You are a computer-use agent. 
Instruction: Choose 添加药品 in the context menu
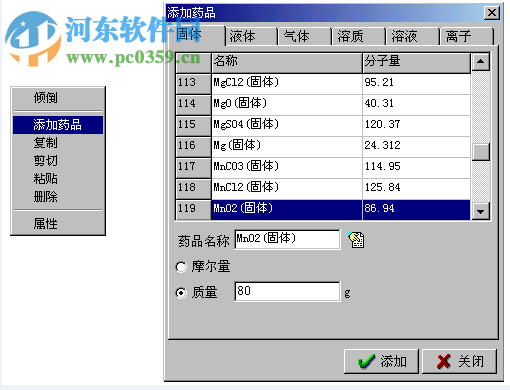click(58, 125)
